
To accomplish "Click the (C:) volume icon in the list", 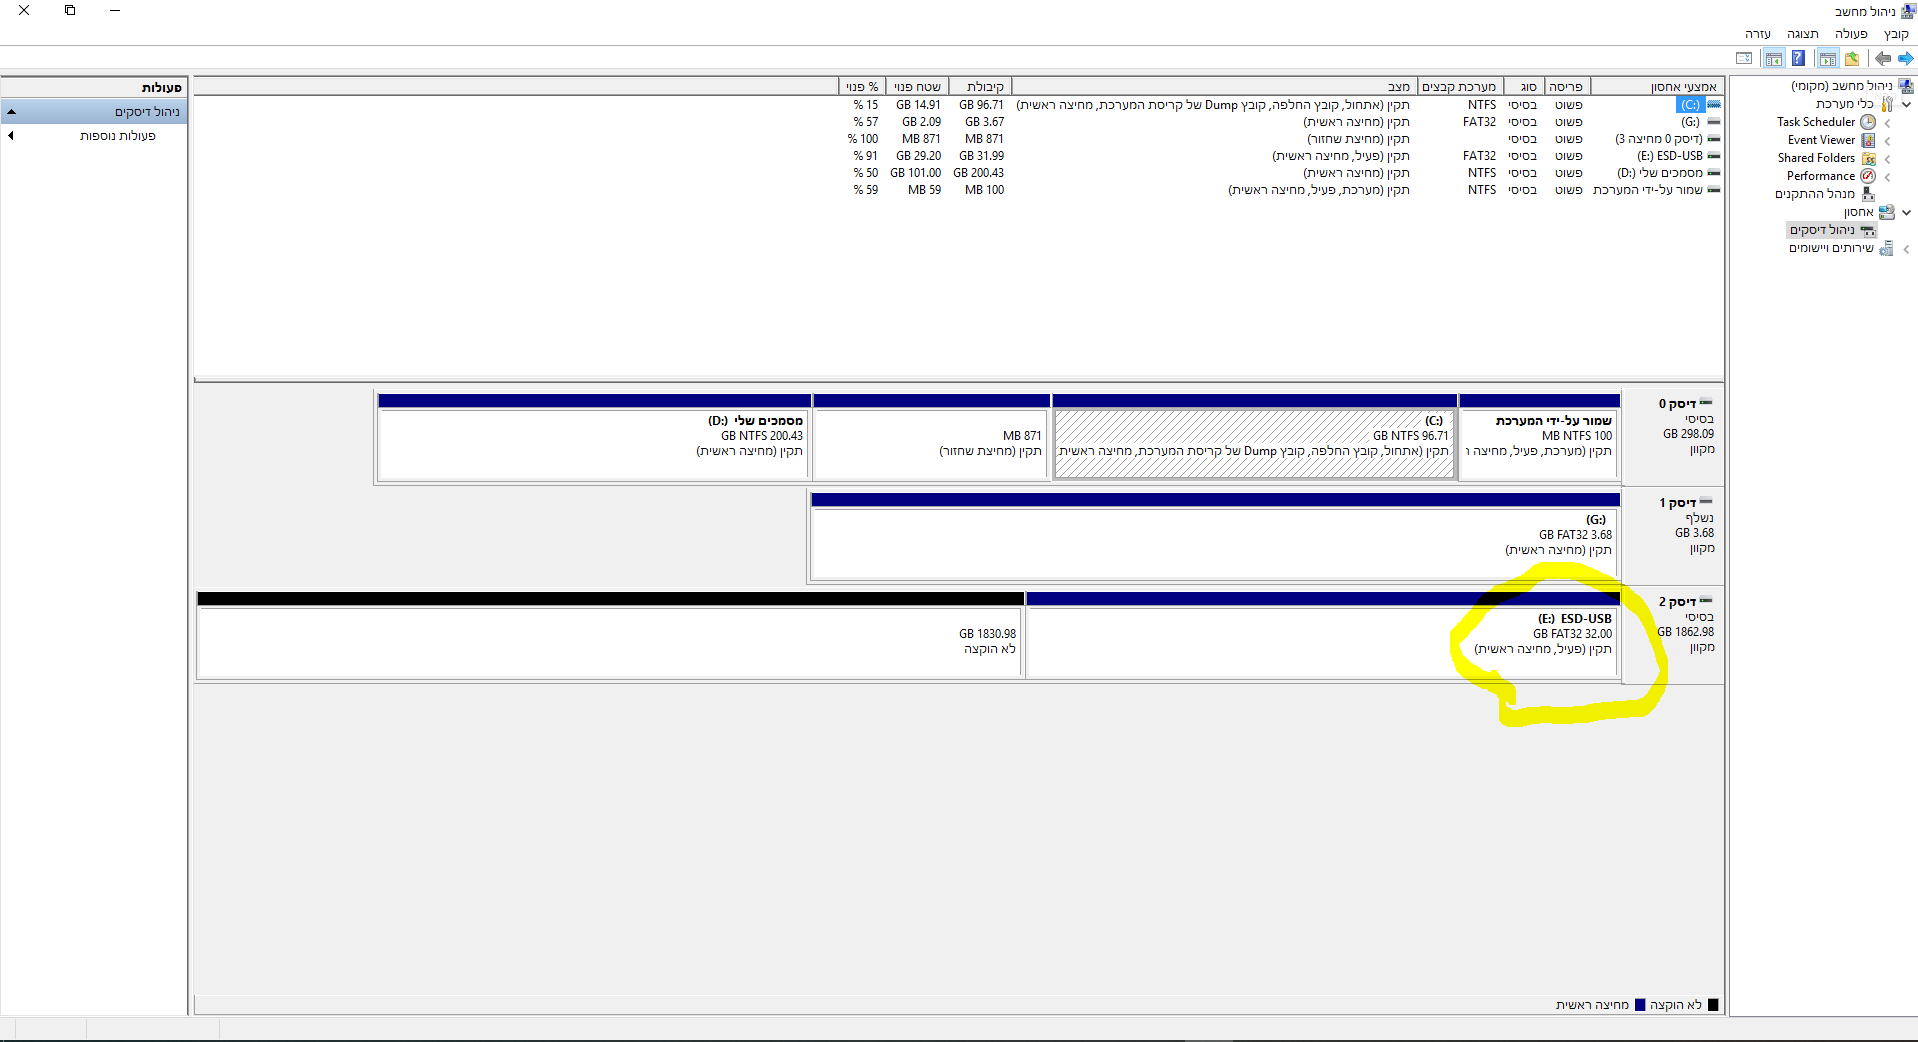I will (x=1714, y=105).
